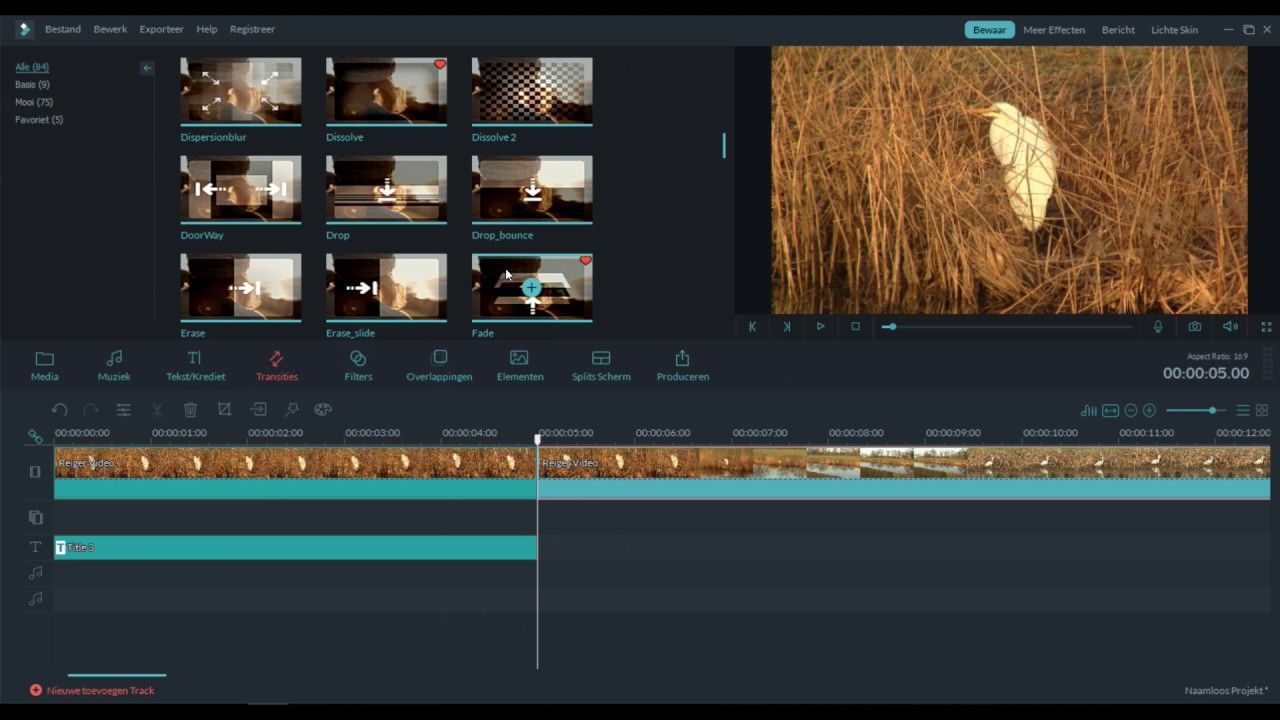Viewport: 1280px width, 720px height.
Task: Open the Bestand menu
Action: click(62, 29)
